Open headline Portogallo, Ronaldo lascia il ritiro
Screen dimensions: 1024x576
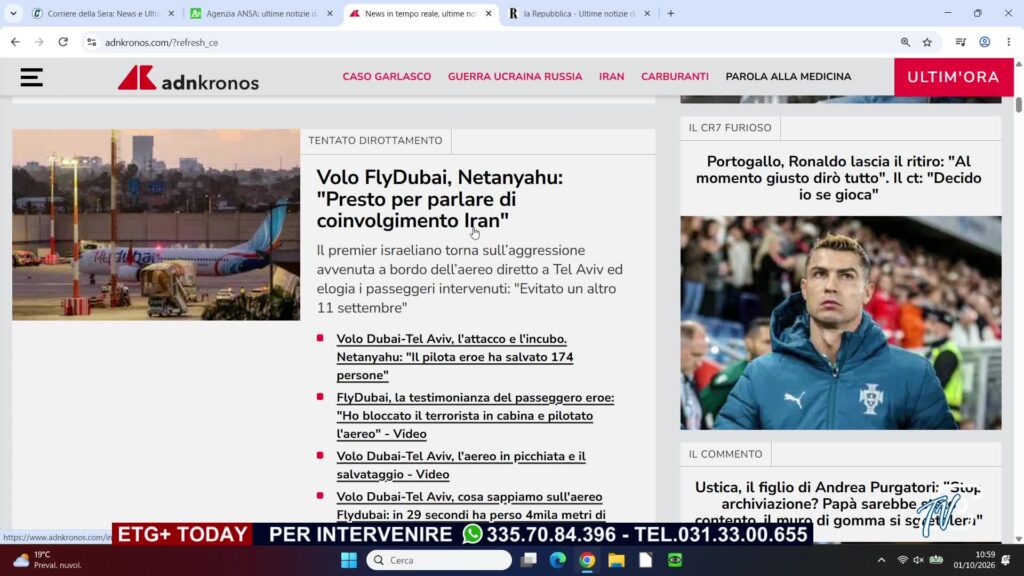[839, 178]
